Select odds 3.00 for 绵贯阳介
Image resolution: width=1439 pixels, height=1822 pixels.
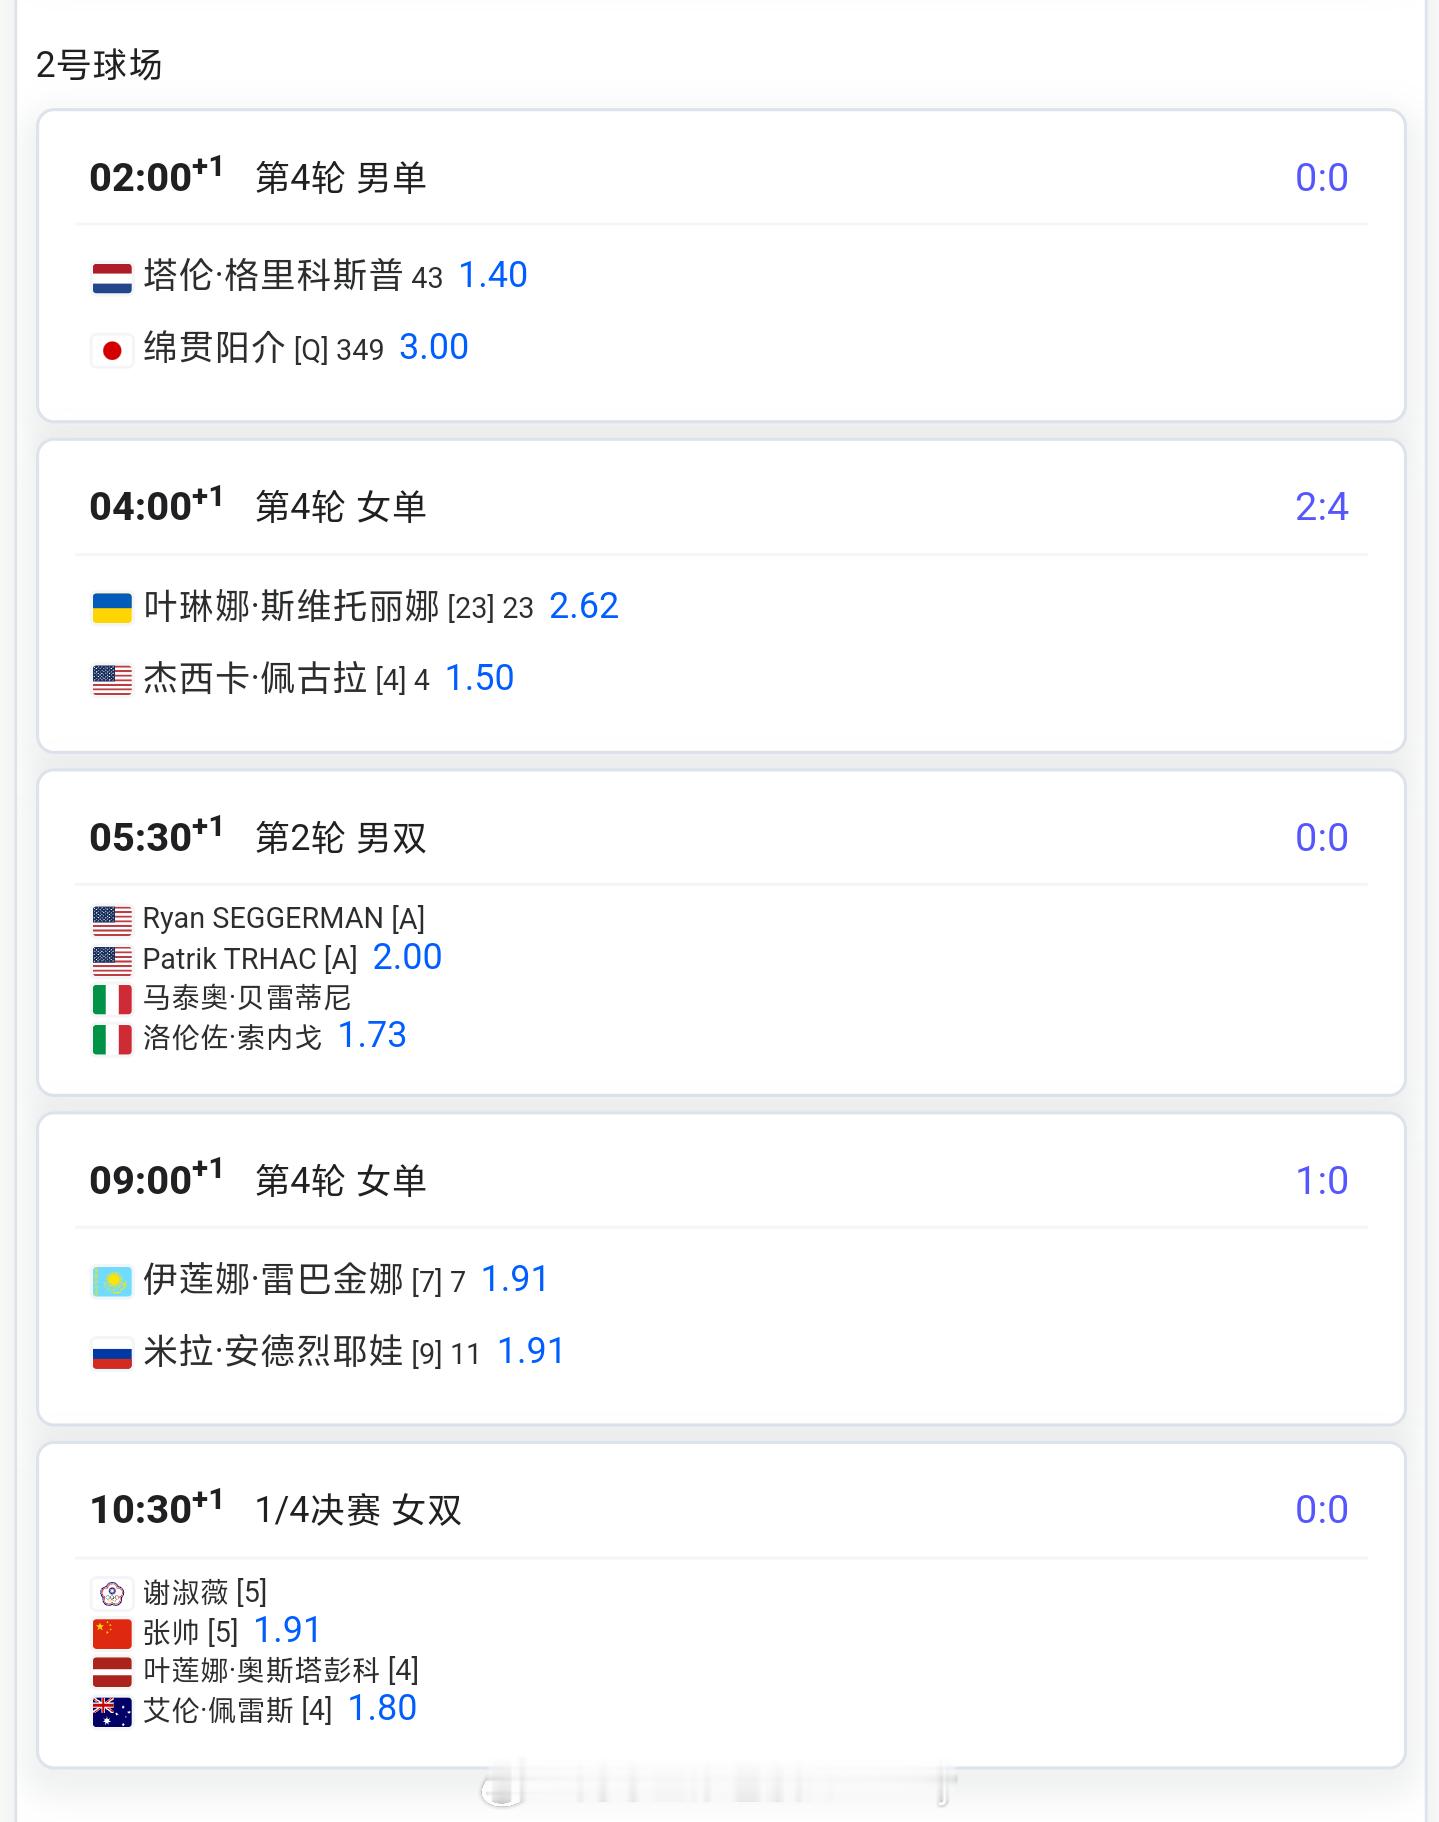tap(434, 347)
